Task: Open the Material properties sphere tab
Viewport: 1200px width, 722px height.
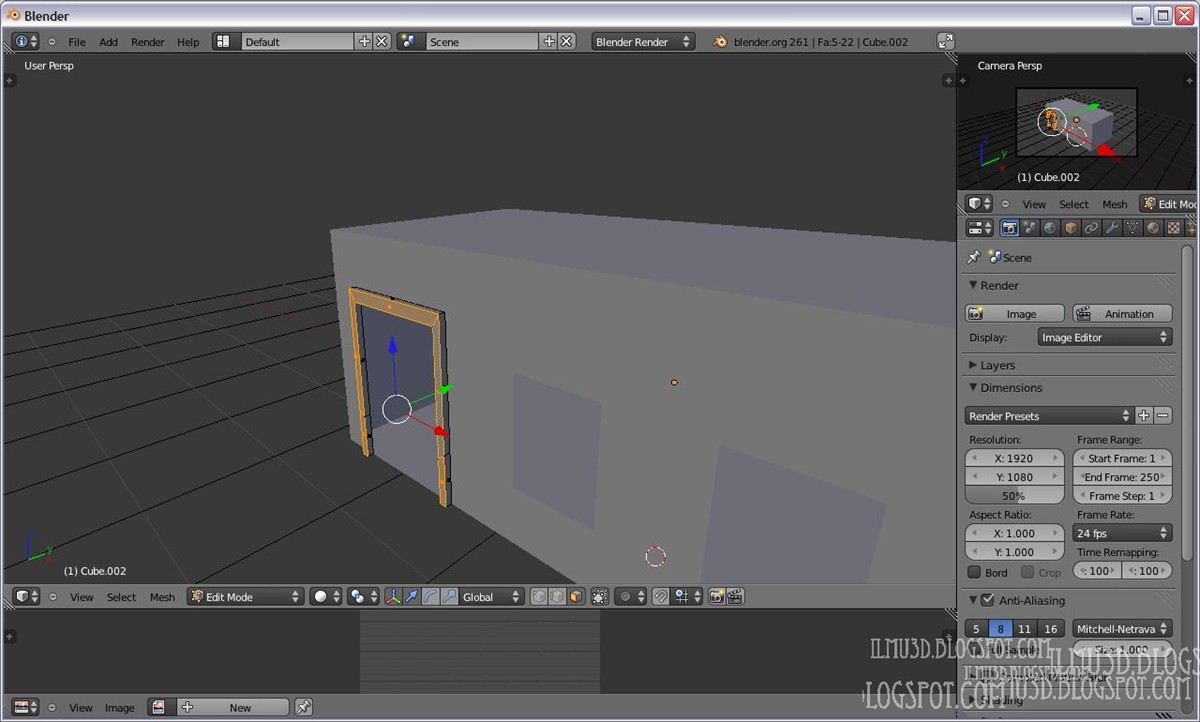Action: 1153,228
